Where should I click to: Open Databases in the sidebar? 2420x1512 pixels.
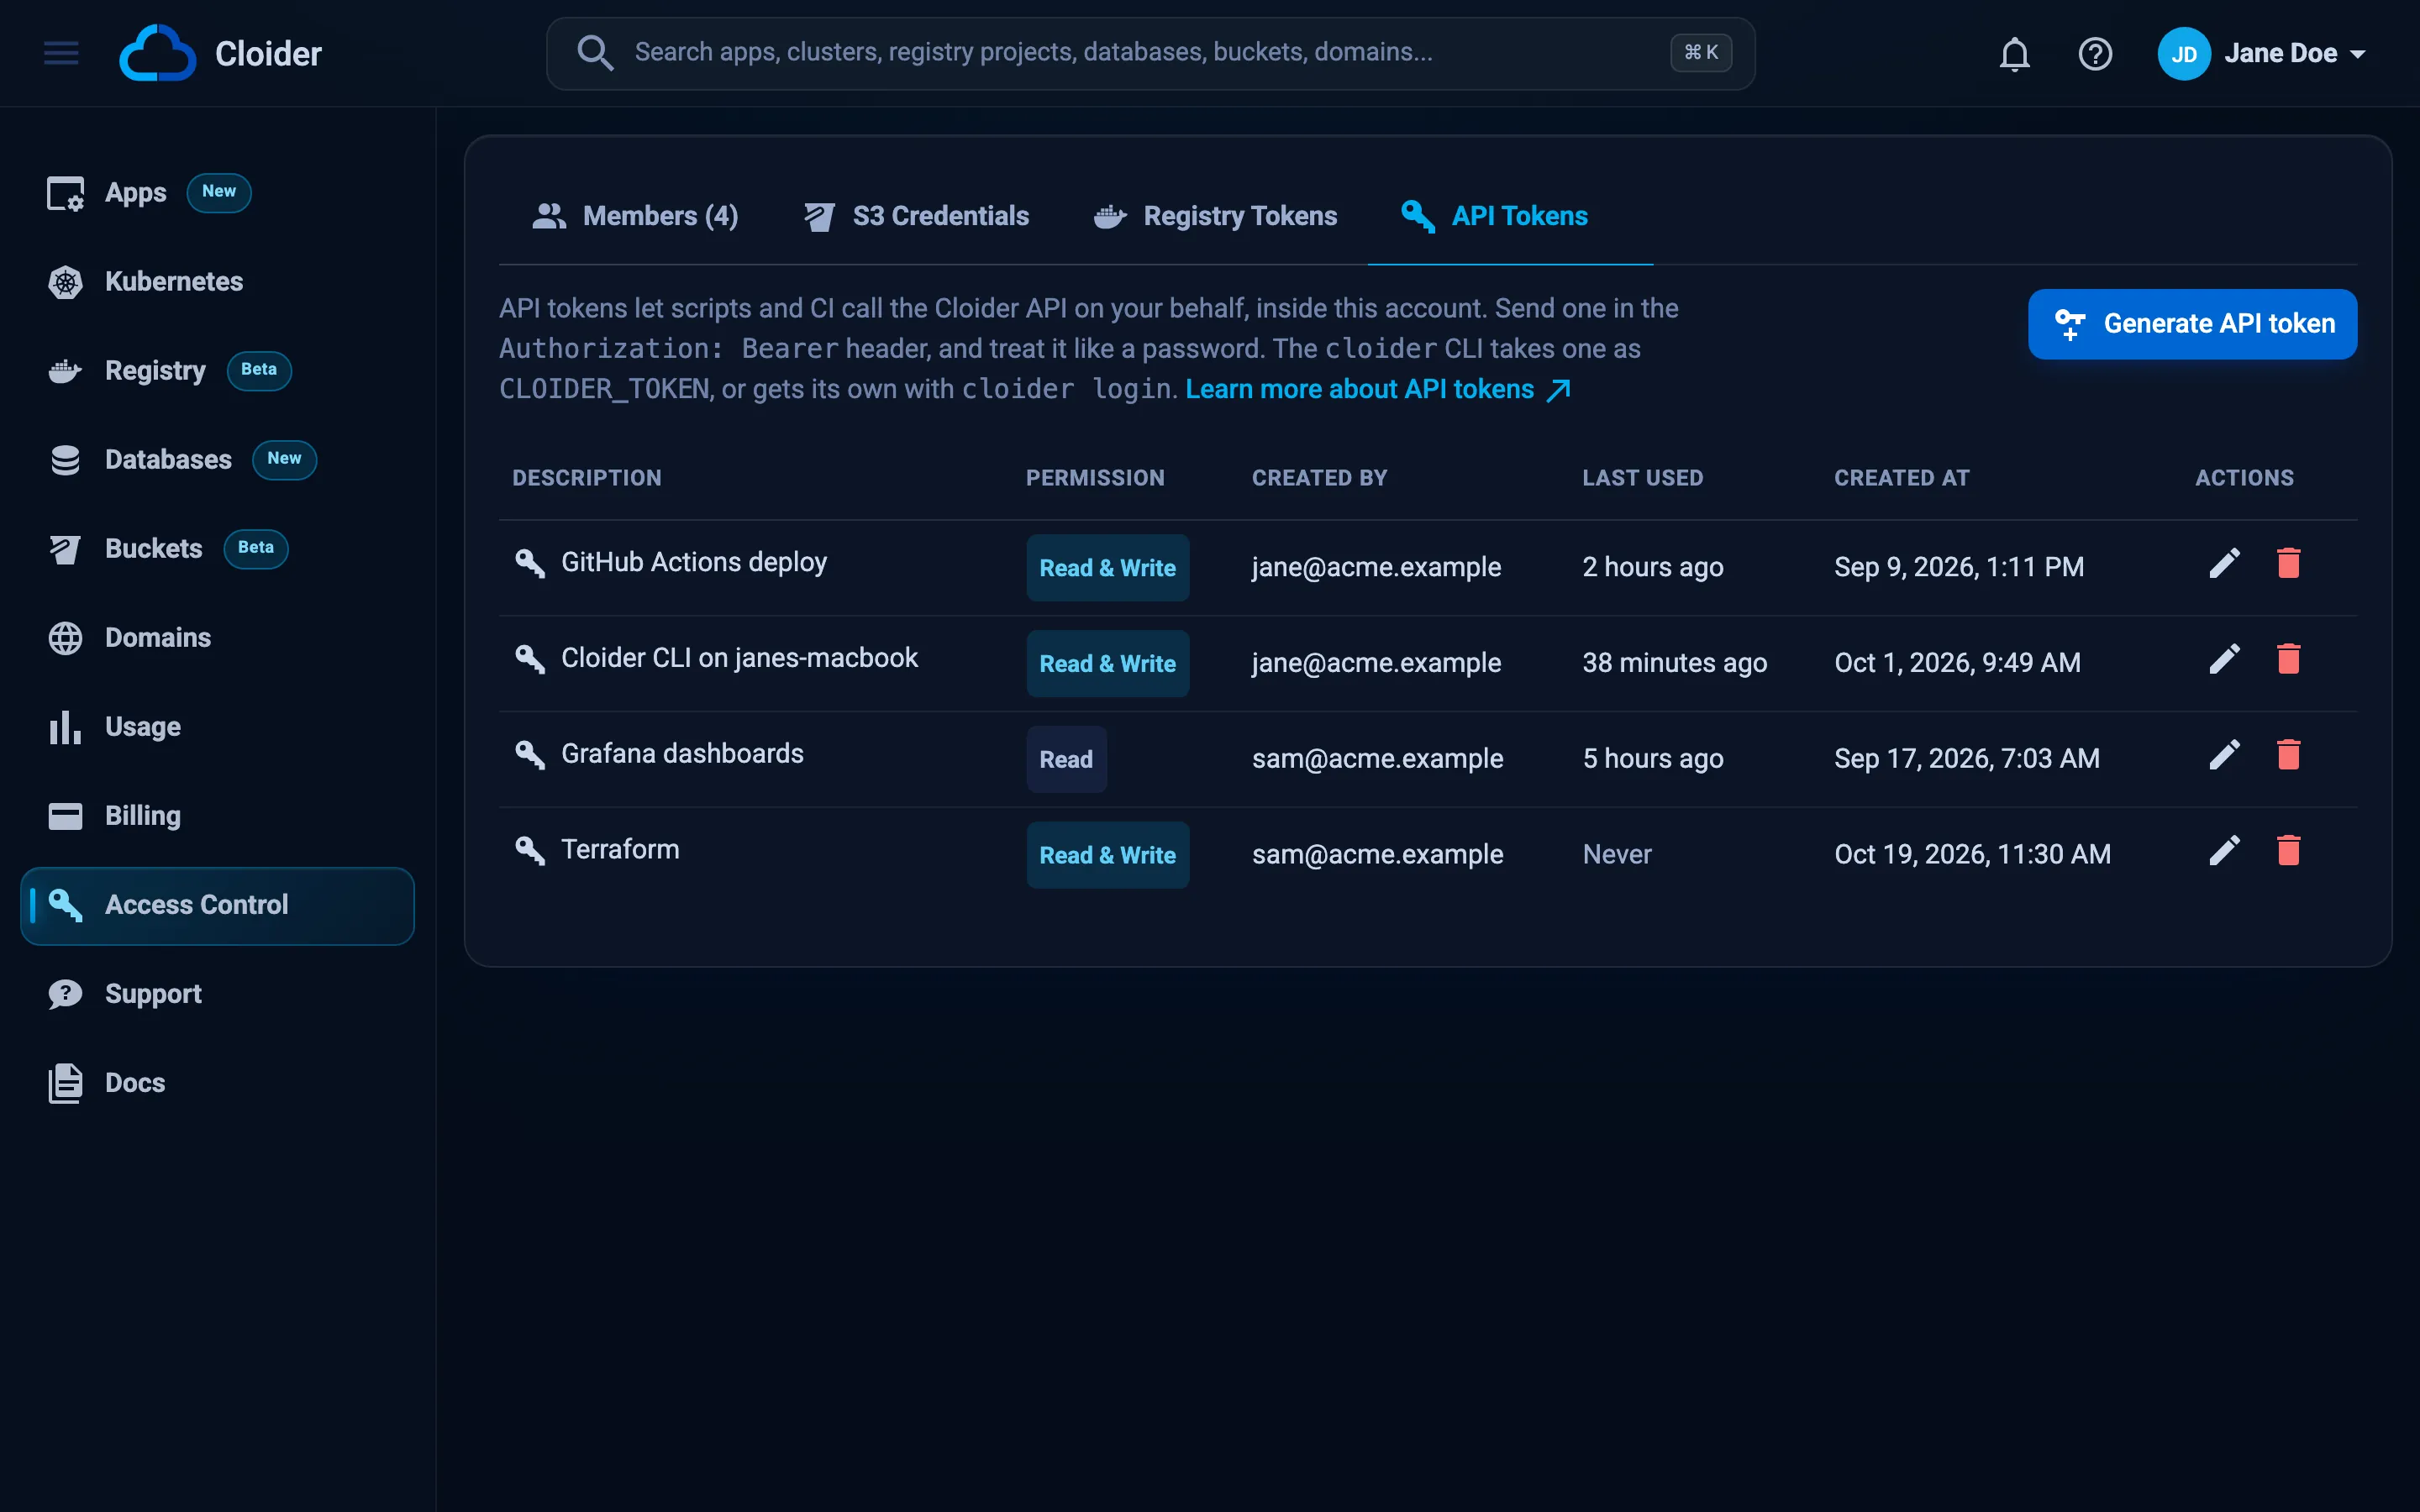coord(217,460)
